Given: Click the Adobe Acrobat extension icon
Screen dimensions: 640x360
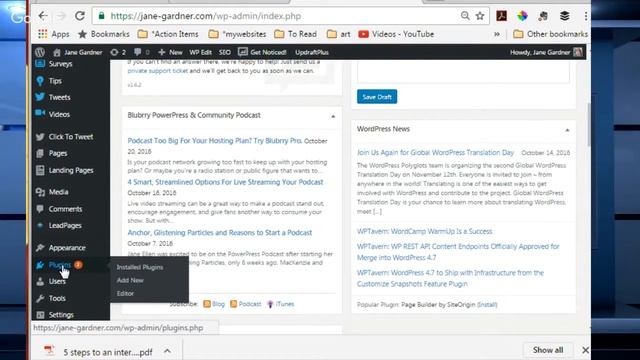Looking at the screenshot, I should click(501, 16).
